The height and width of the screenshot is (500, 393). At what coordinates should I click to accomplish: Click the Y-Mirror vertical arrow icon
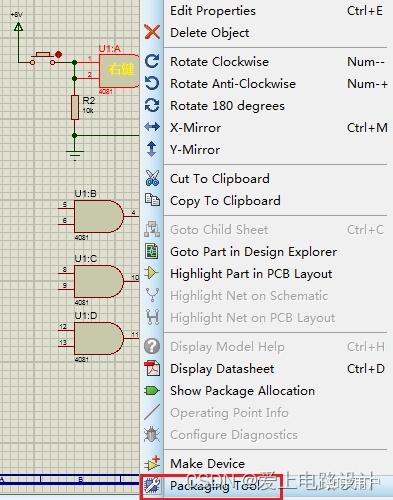(152, 149)
